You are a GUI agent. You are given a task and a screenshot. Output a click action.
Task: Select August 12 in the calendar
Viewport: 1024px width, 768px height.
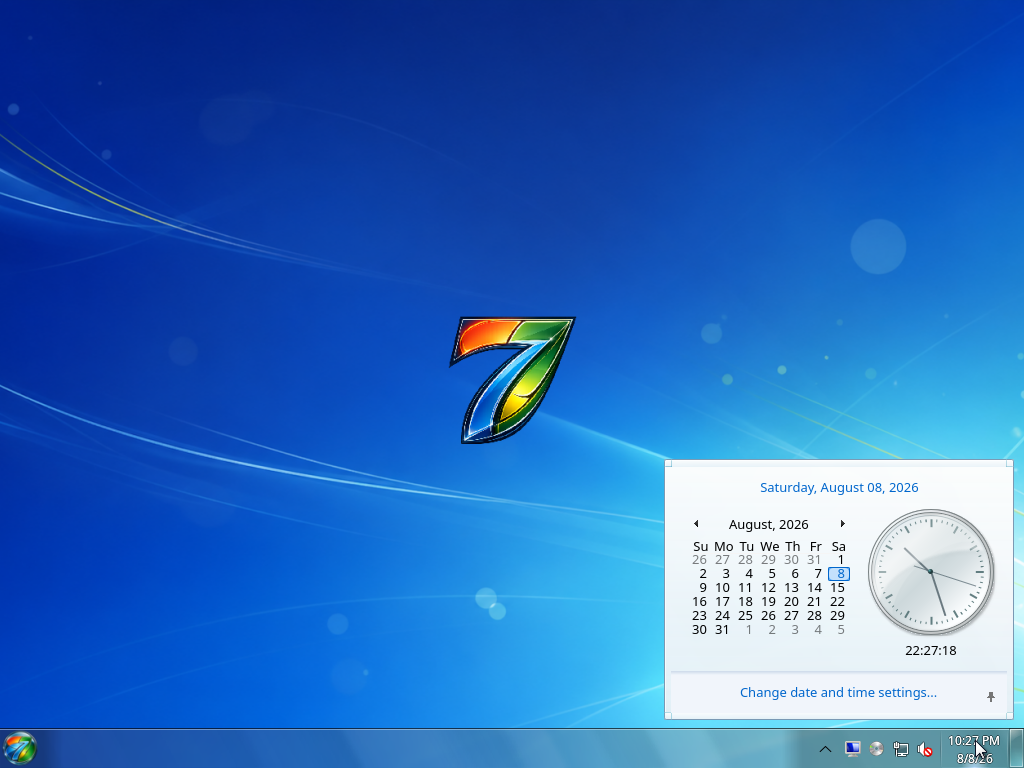coord(769,588)
